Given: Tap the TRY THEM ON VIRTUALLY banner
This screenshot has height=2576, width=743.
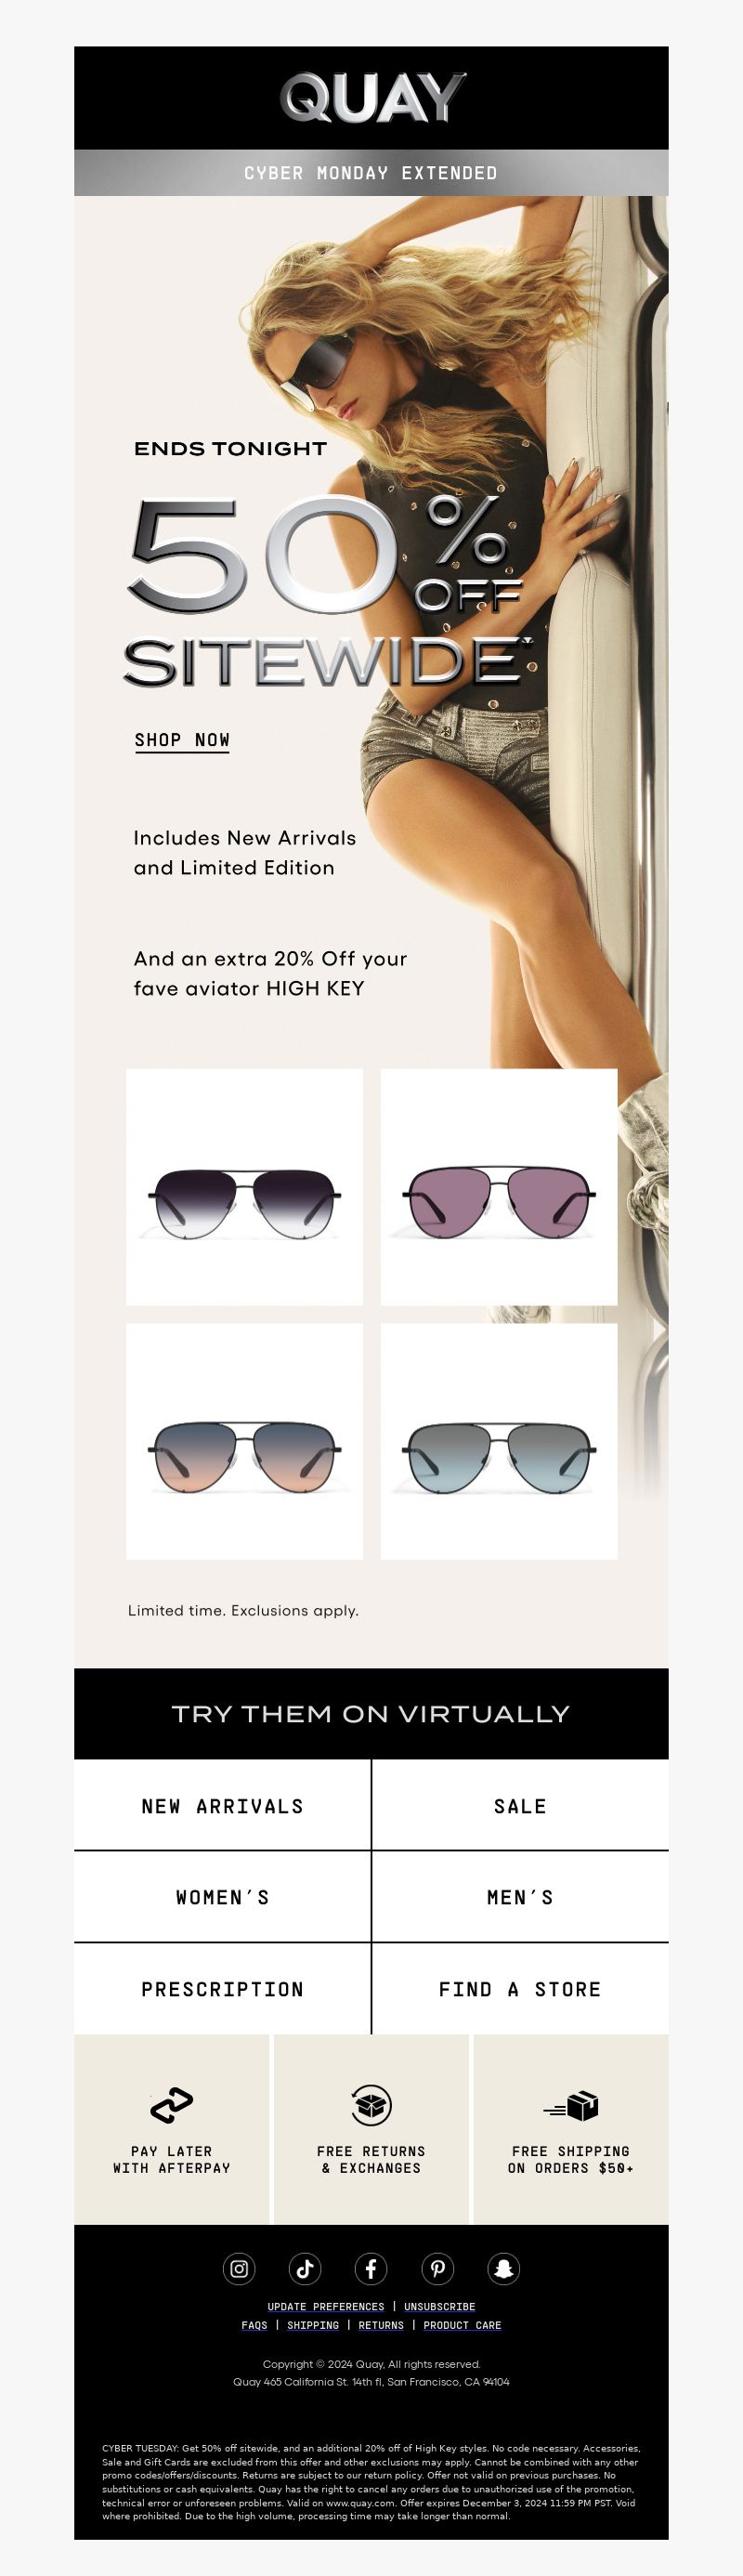Looking at the screenshot, I should 371,1714.
